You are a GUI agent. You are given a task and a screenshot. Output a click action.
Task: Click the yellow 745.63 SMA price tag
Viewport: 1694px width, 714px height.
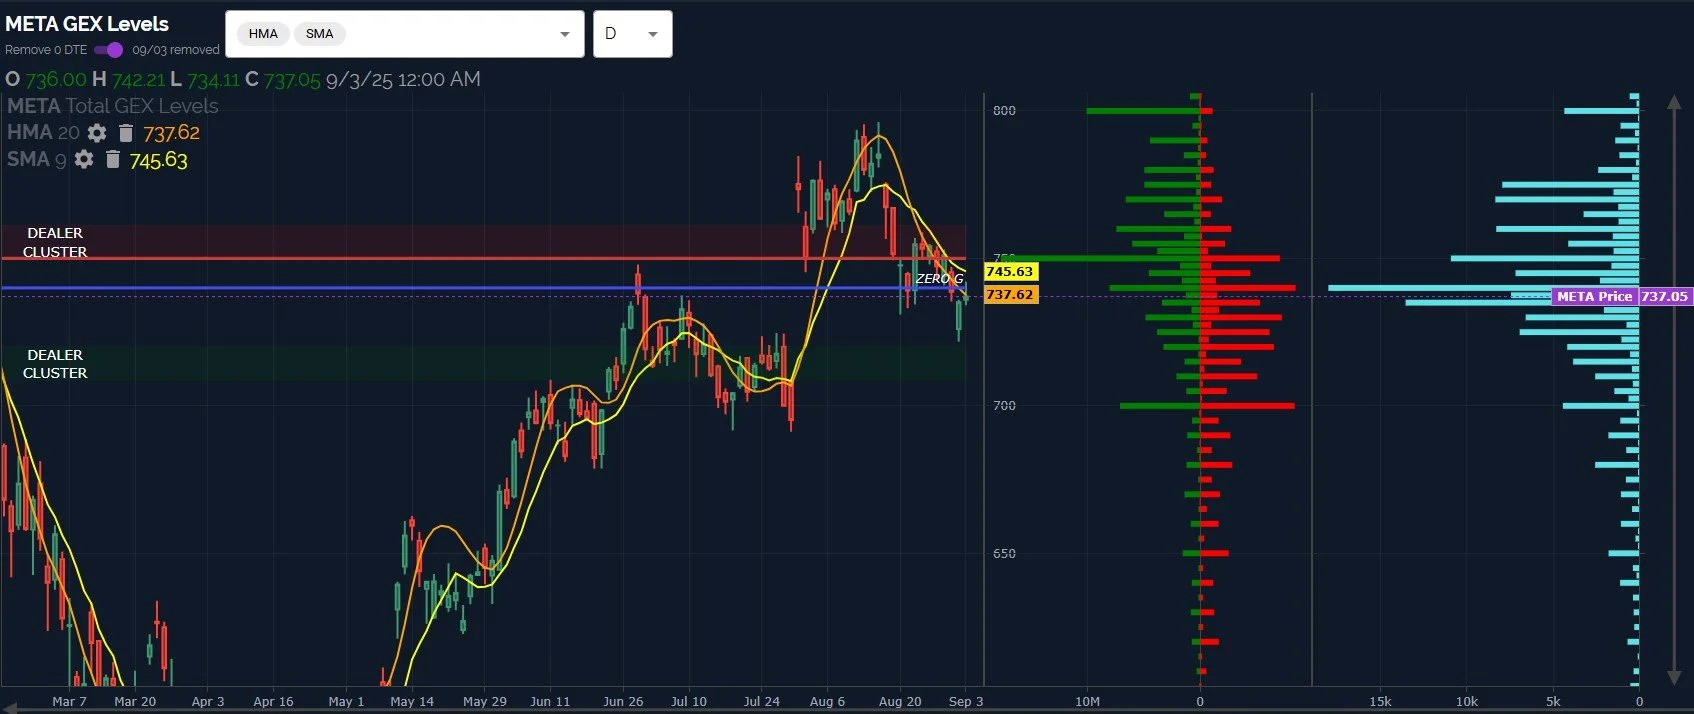[1010, 271]
